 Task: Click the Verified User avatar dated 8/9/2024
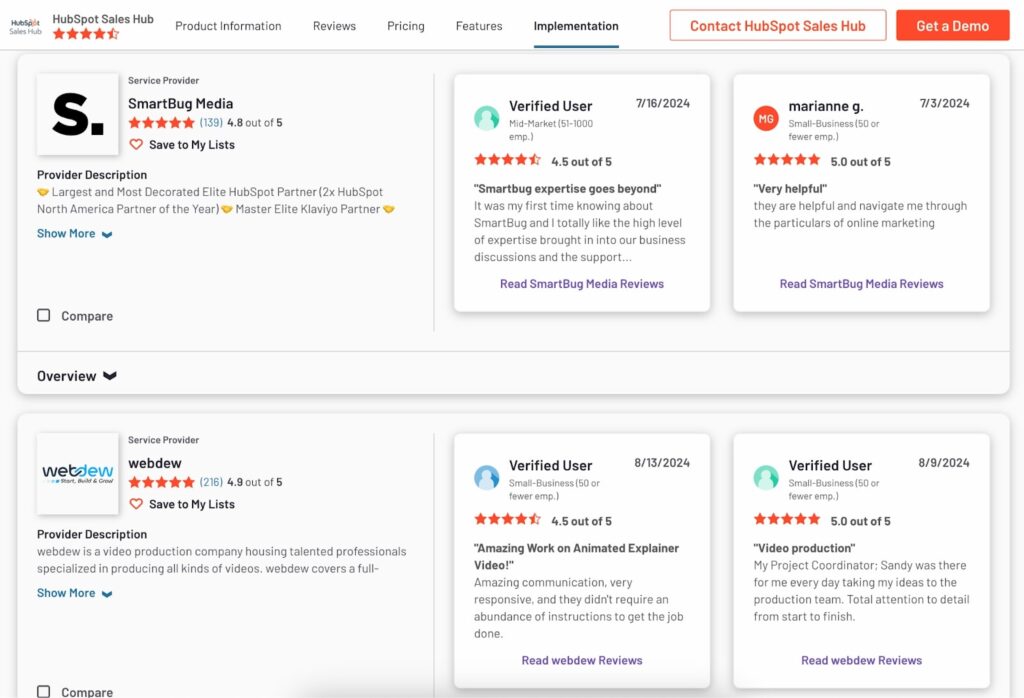pos(766,477)
